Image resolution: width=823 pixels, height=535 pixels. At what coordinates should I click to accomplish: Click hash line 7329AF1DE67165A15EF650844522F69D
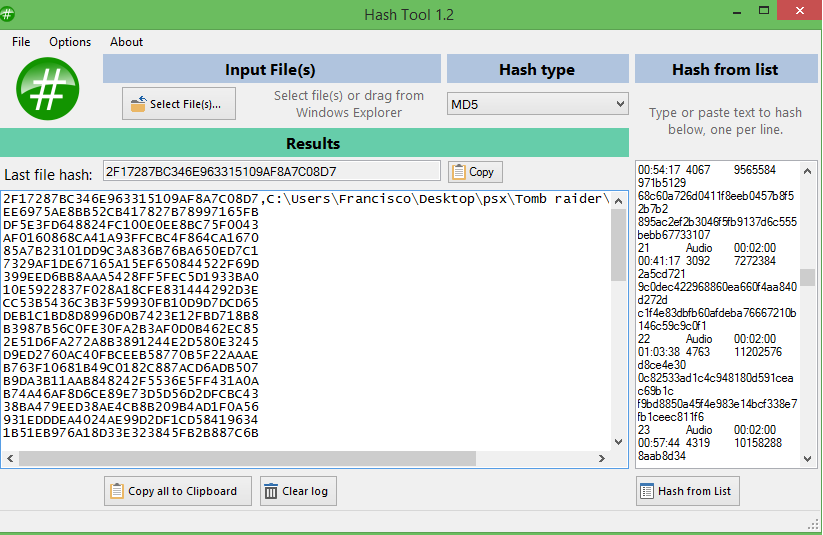pos(131,264)
